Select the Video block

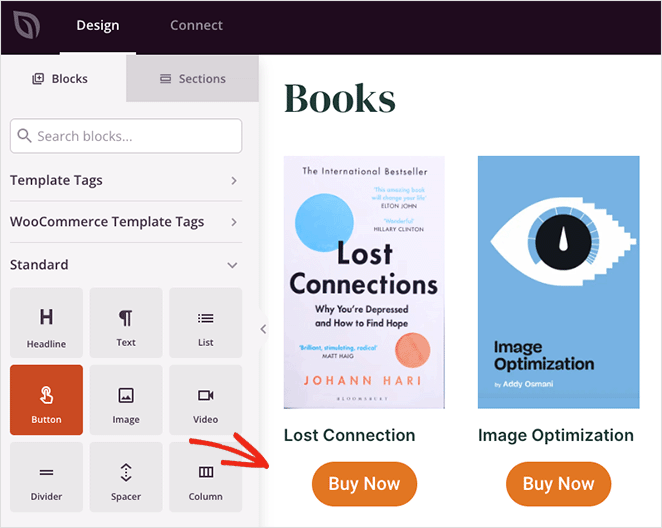click(206, 400)
